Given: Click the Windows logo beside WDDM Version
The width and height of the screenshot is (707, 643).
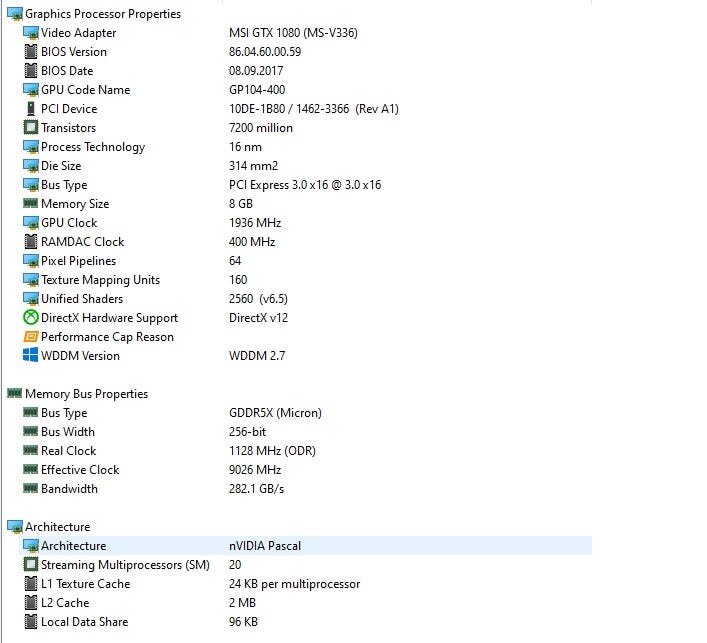Looking at the screenshot, I should pyautogui.click(x=31, y=355).
